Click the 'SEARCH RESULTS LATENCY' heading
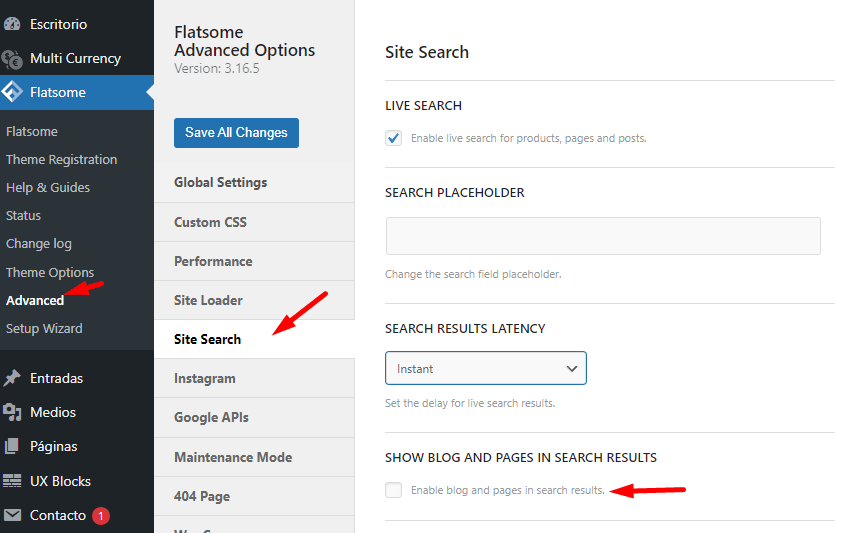Screen dimensions: 857x533 point(465,329)
